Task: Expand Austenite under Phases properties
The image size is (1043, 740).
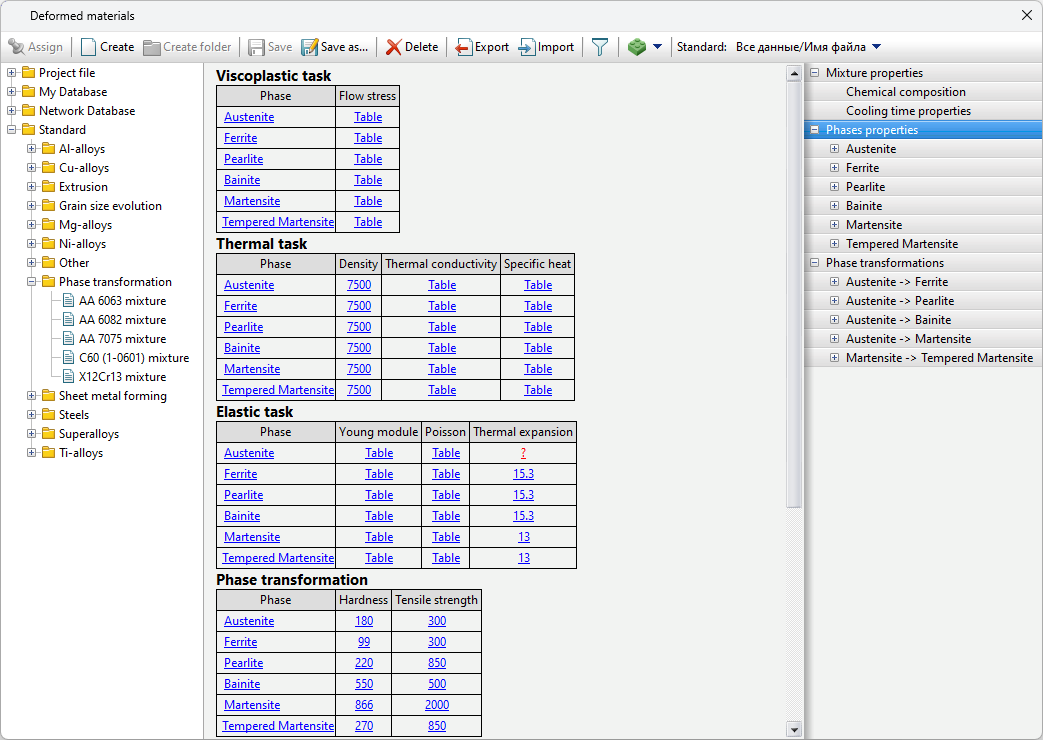Action: [834, 149]
